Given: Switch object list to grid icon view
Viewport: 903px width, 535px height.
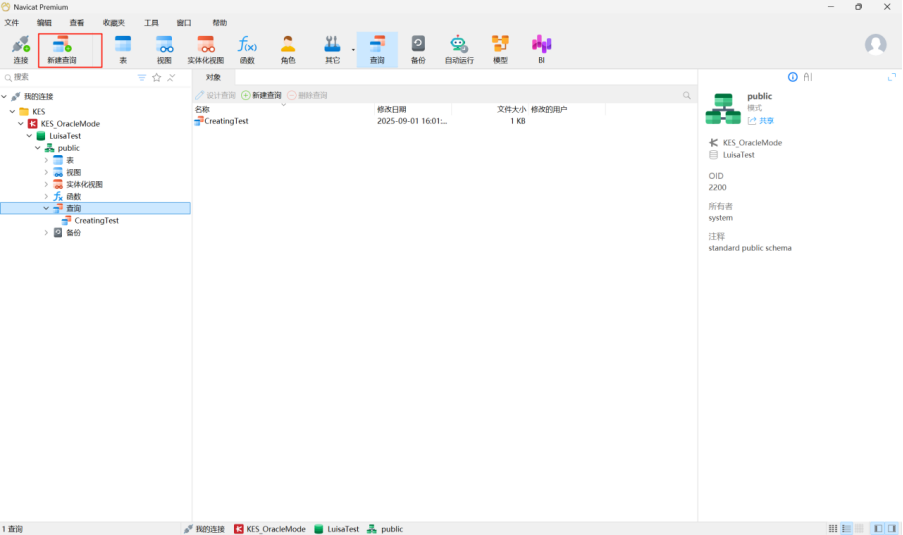Looking at the screenshot, I should pos(833,528).
